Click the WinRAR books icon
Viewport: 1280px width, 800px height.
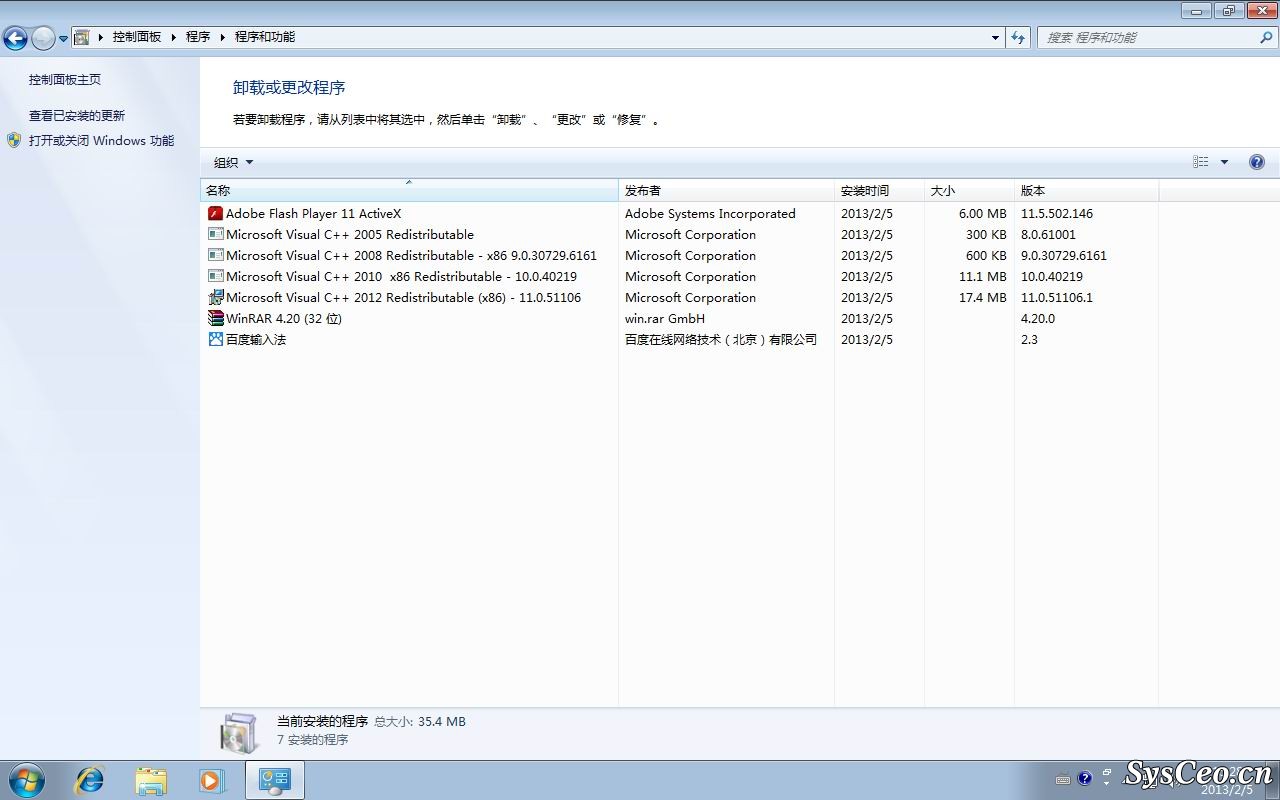pos(215,318)
